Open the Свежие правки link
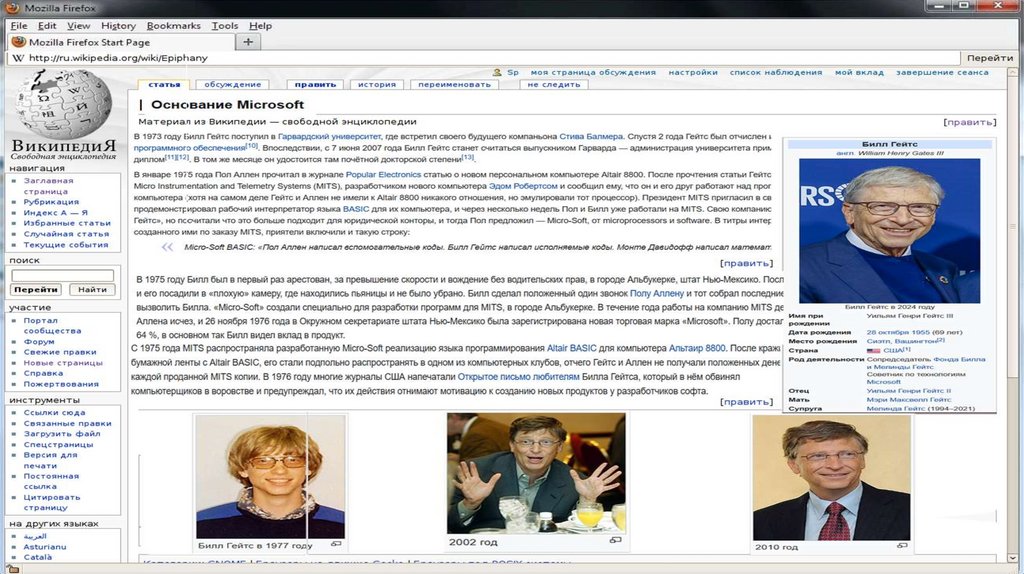The image size is (1024, 574). (60, 351)
